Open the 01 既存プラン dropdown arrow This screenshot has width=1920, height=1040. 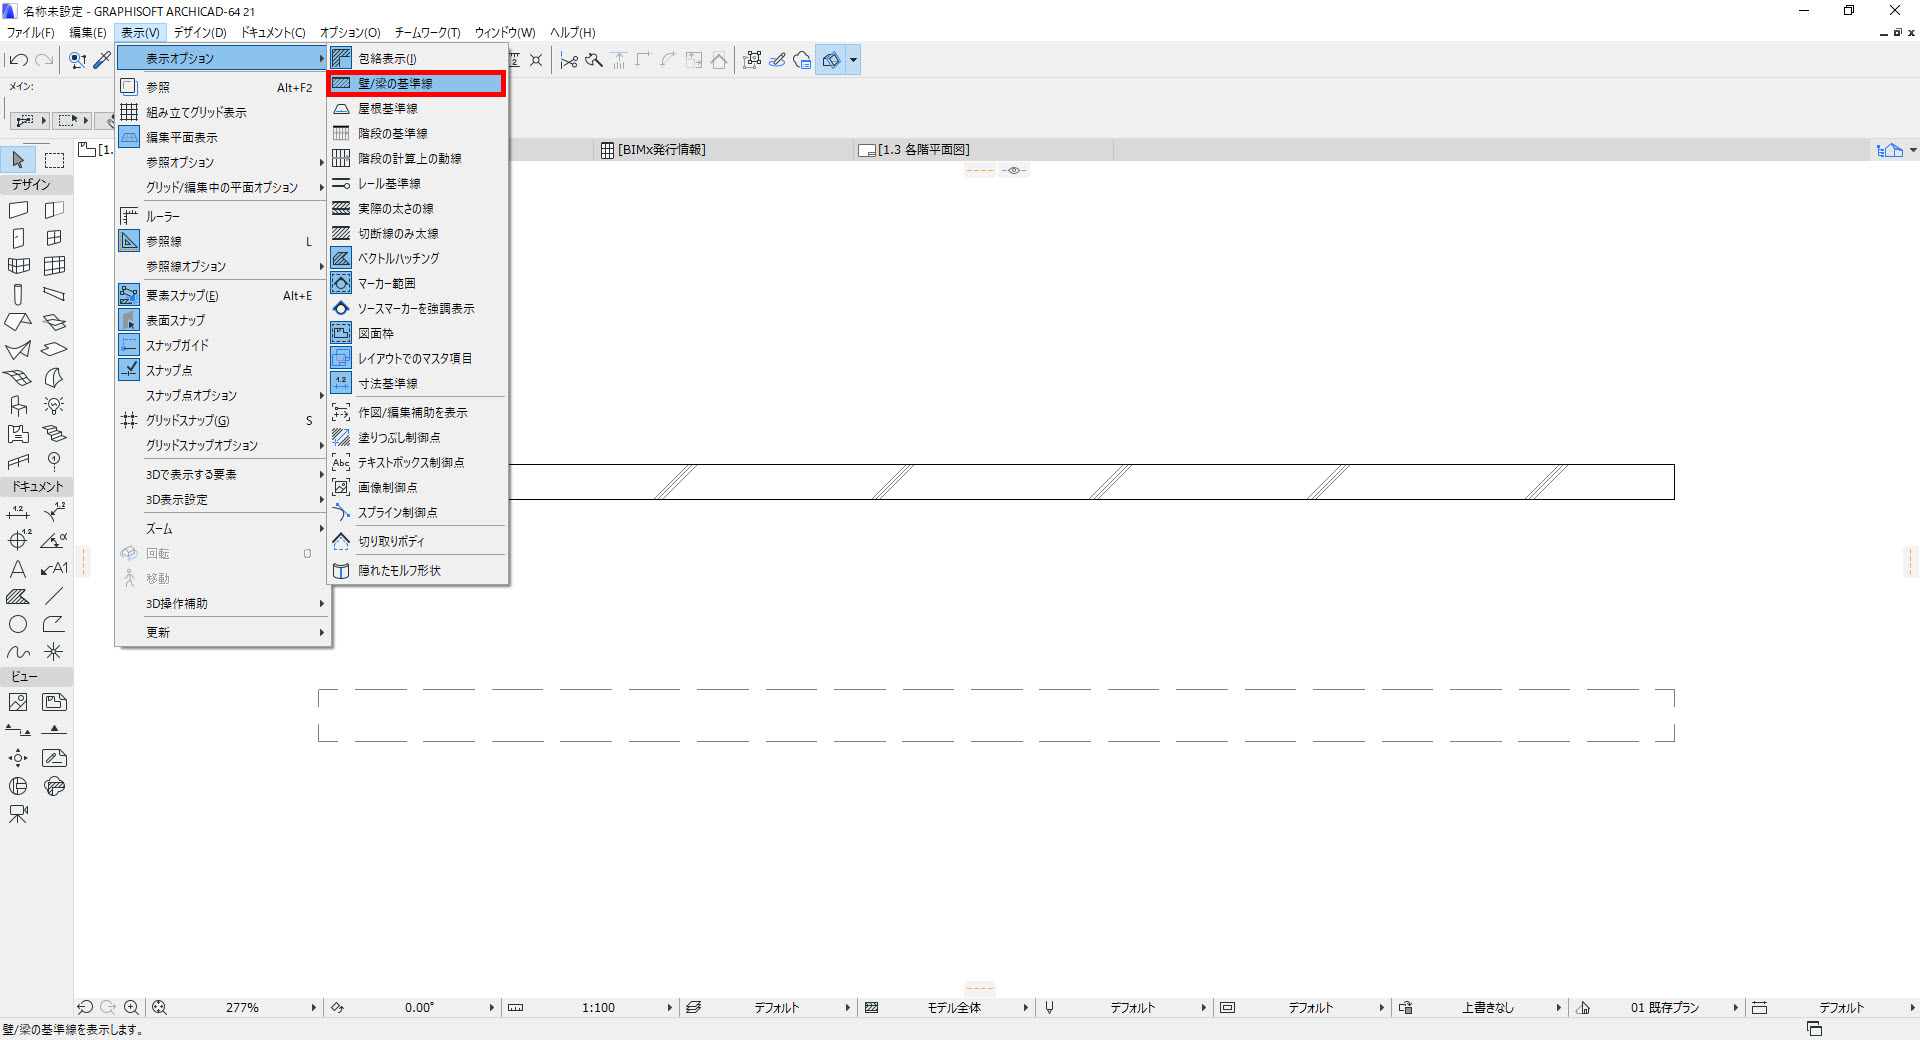click(x=1735, y=1008)
